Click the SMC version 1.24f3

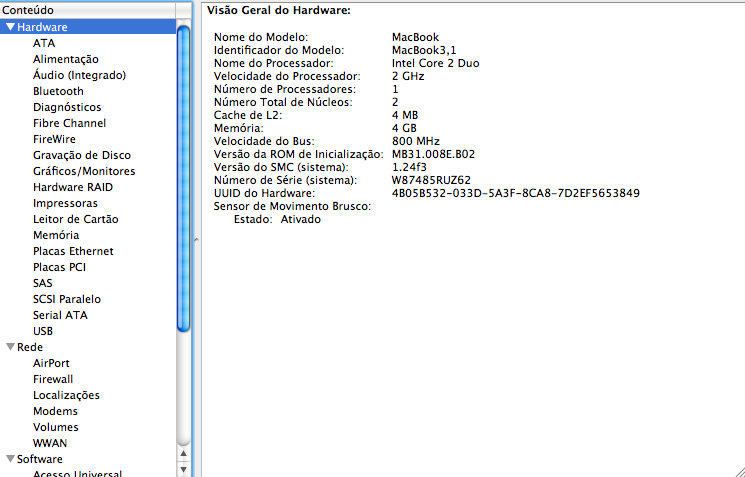[409, 167]
